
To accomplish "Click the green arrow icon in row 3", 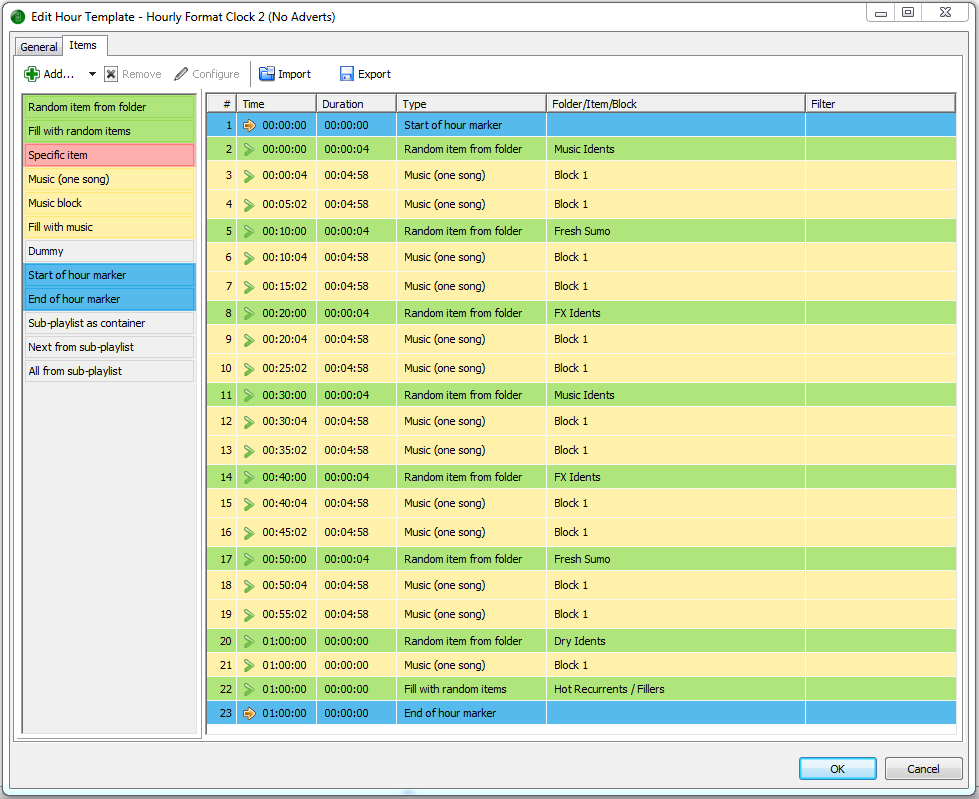I will (249, 176).
